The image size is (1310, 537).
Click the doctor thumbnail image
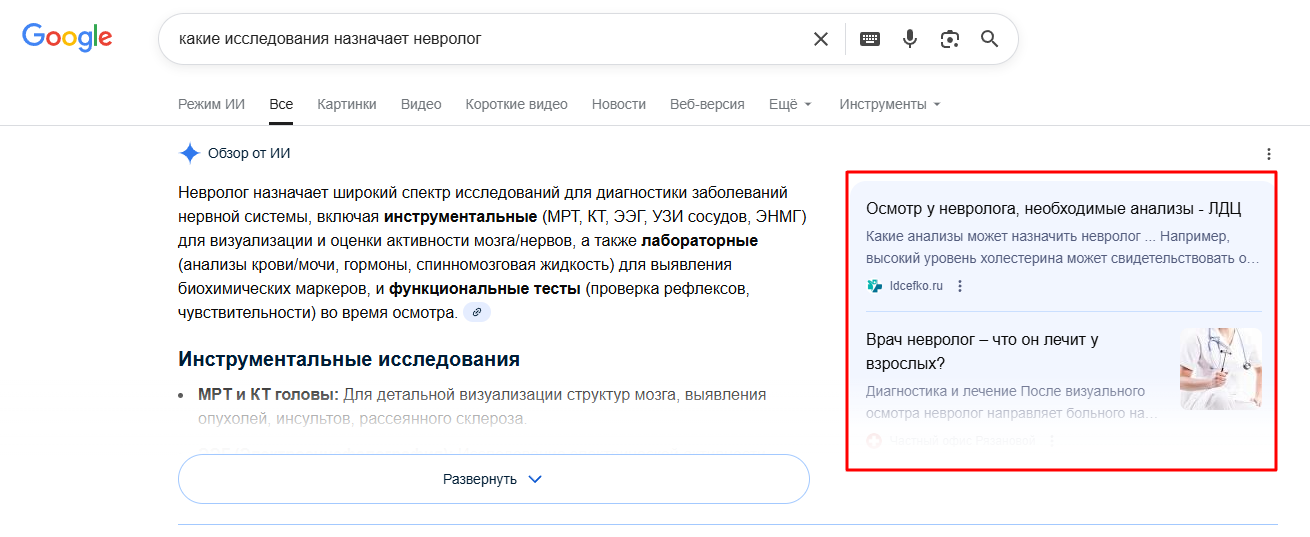tap(1220, 369)
